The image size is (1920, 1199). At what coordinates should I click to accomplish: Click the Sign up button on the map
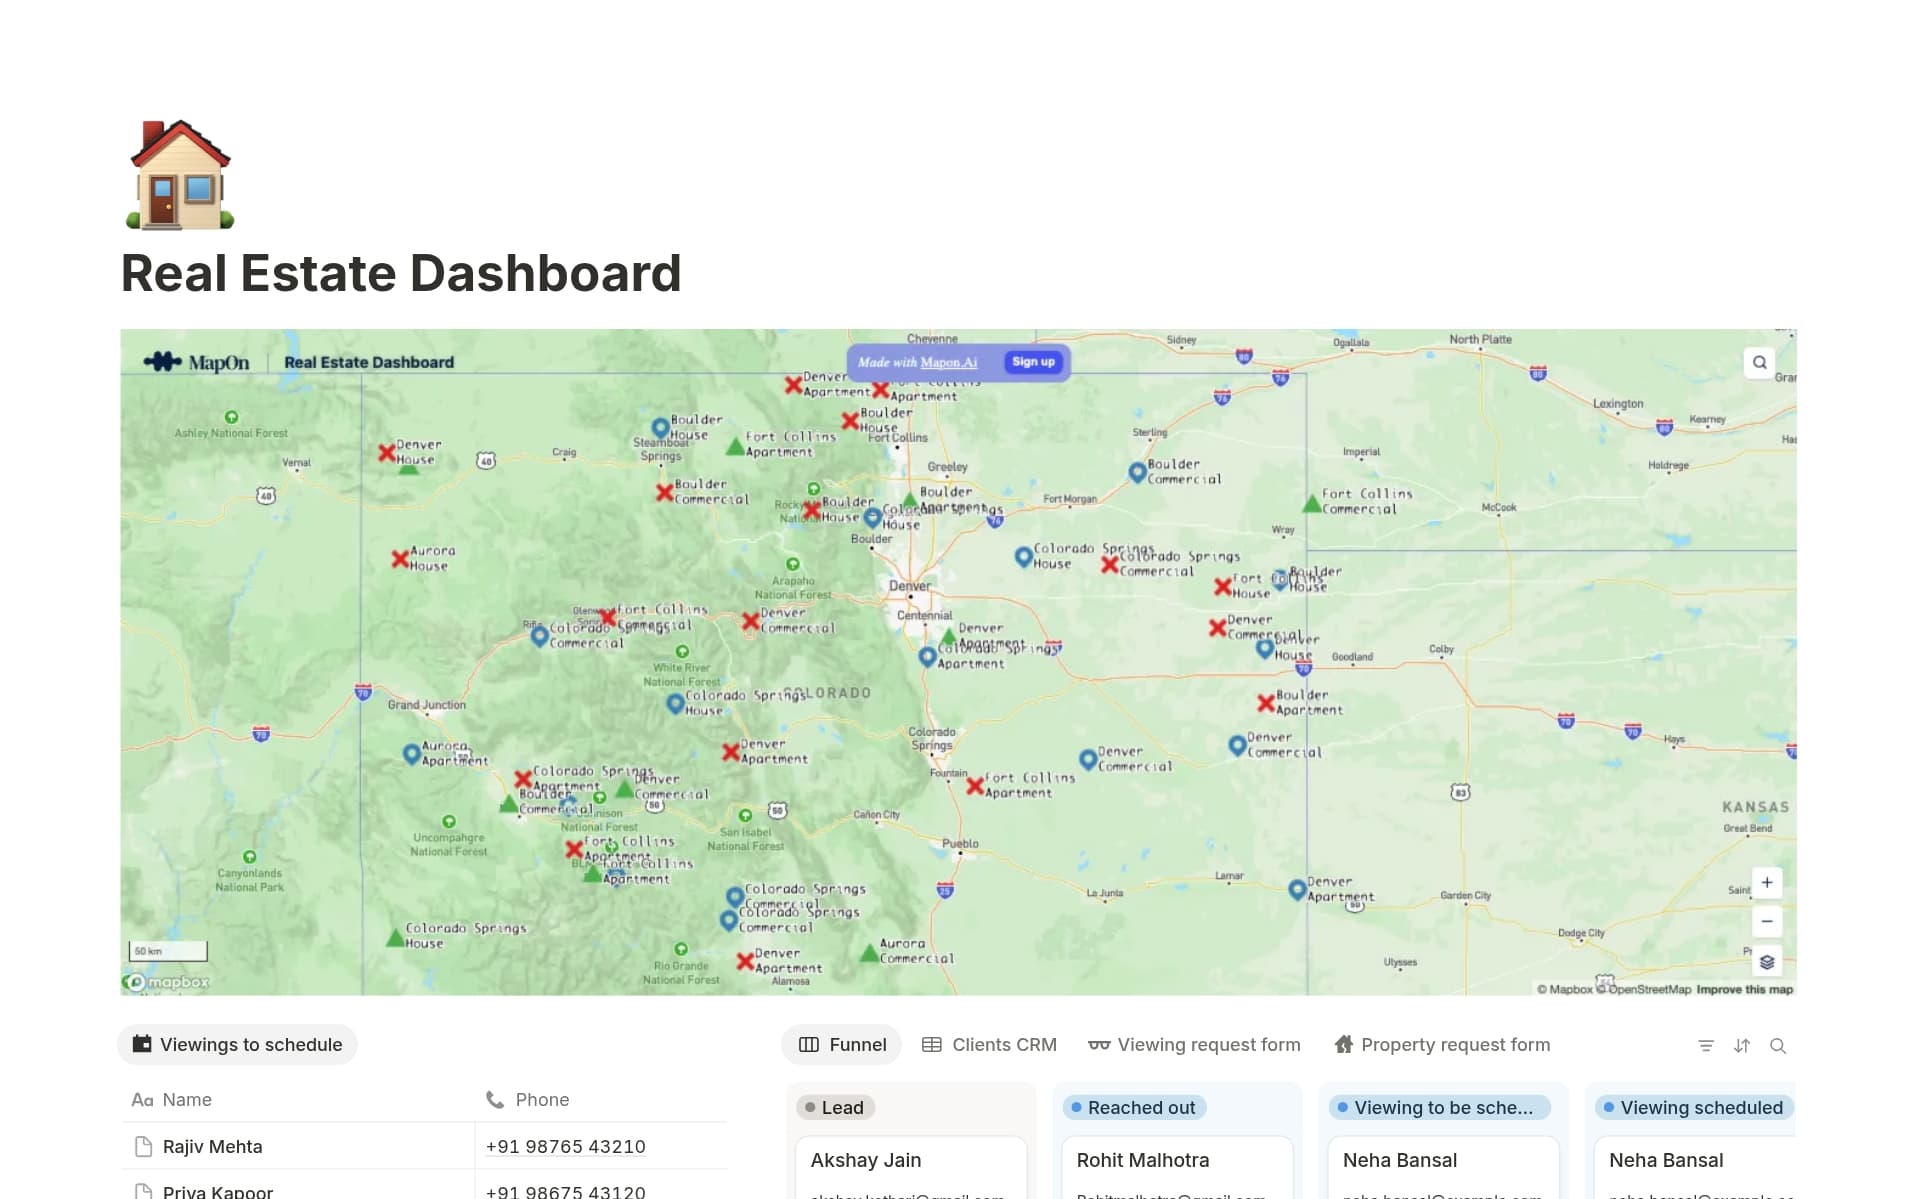coord(1033,362)
